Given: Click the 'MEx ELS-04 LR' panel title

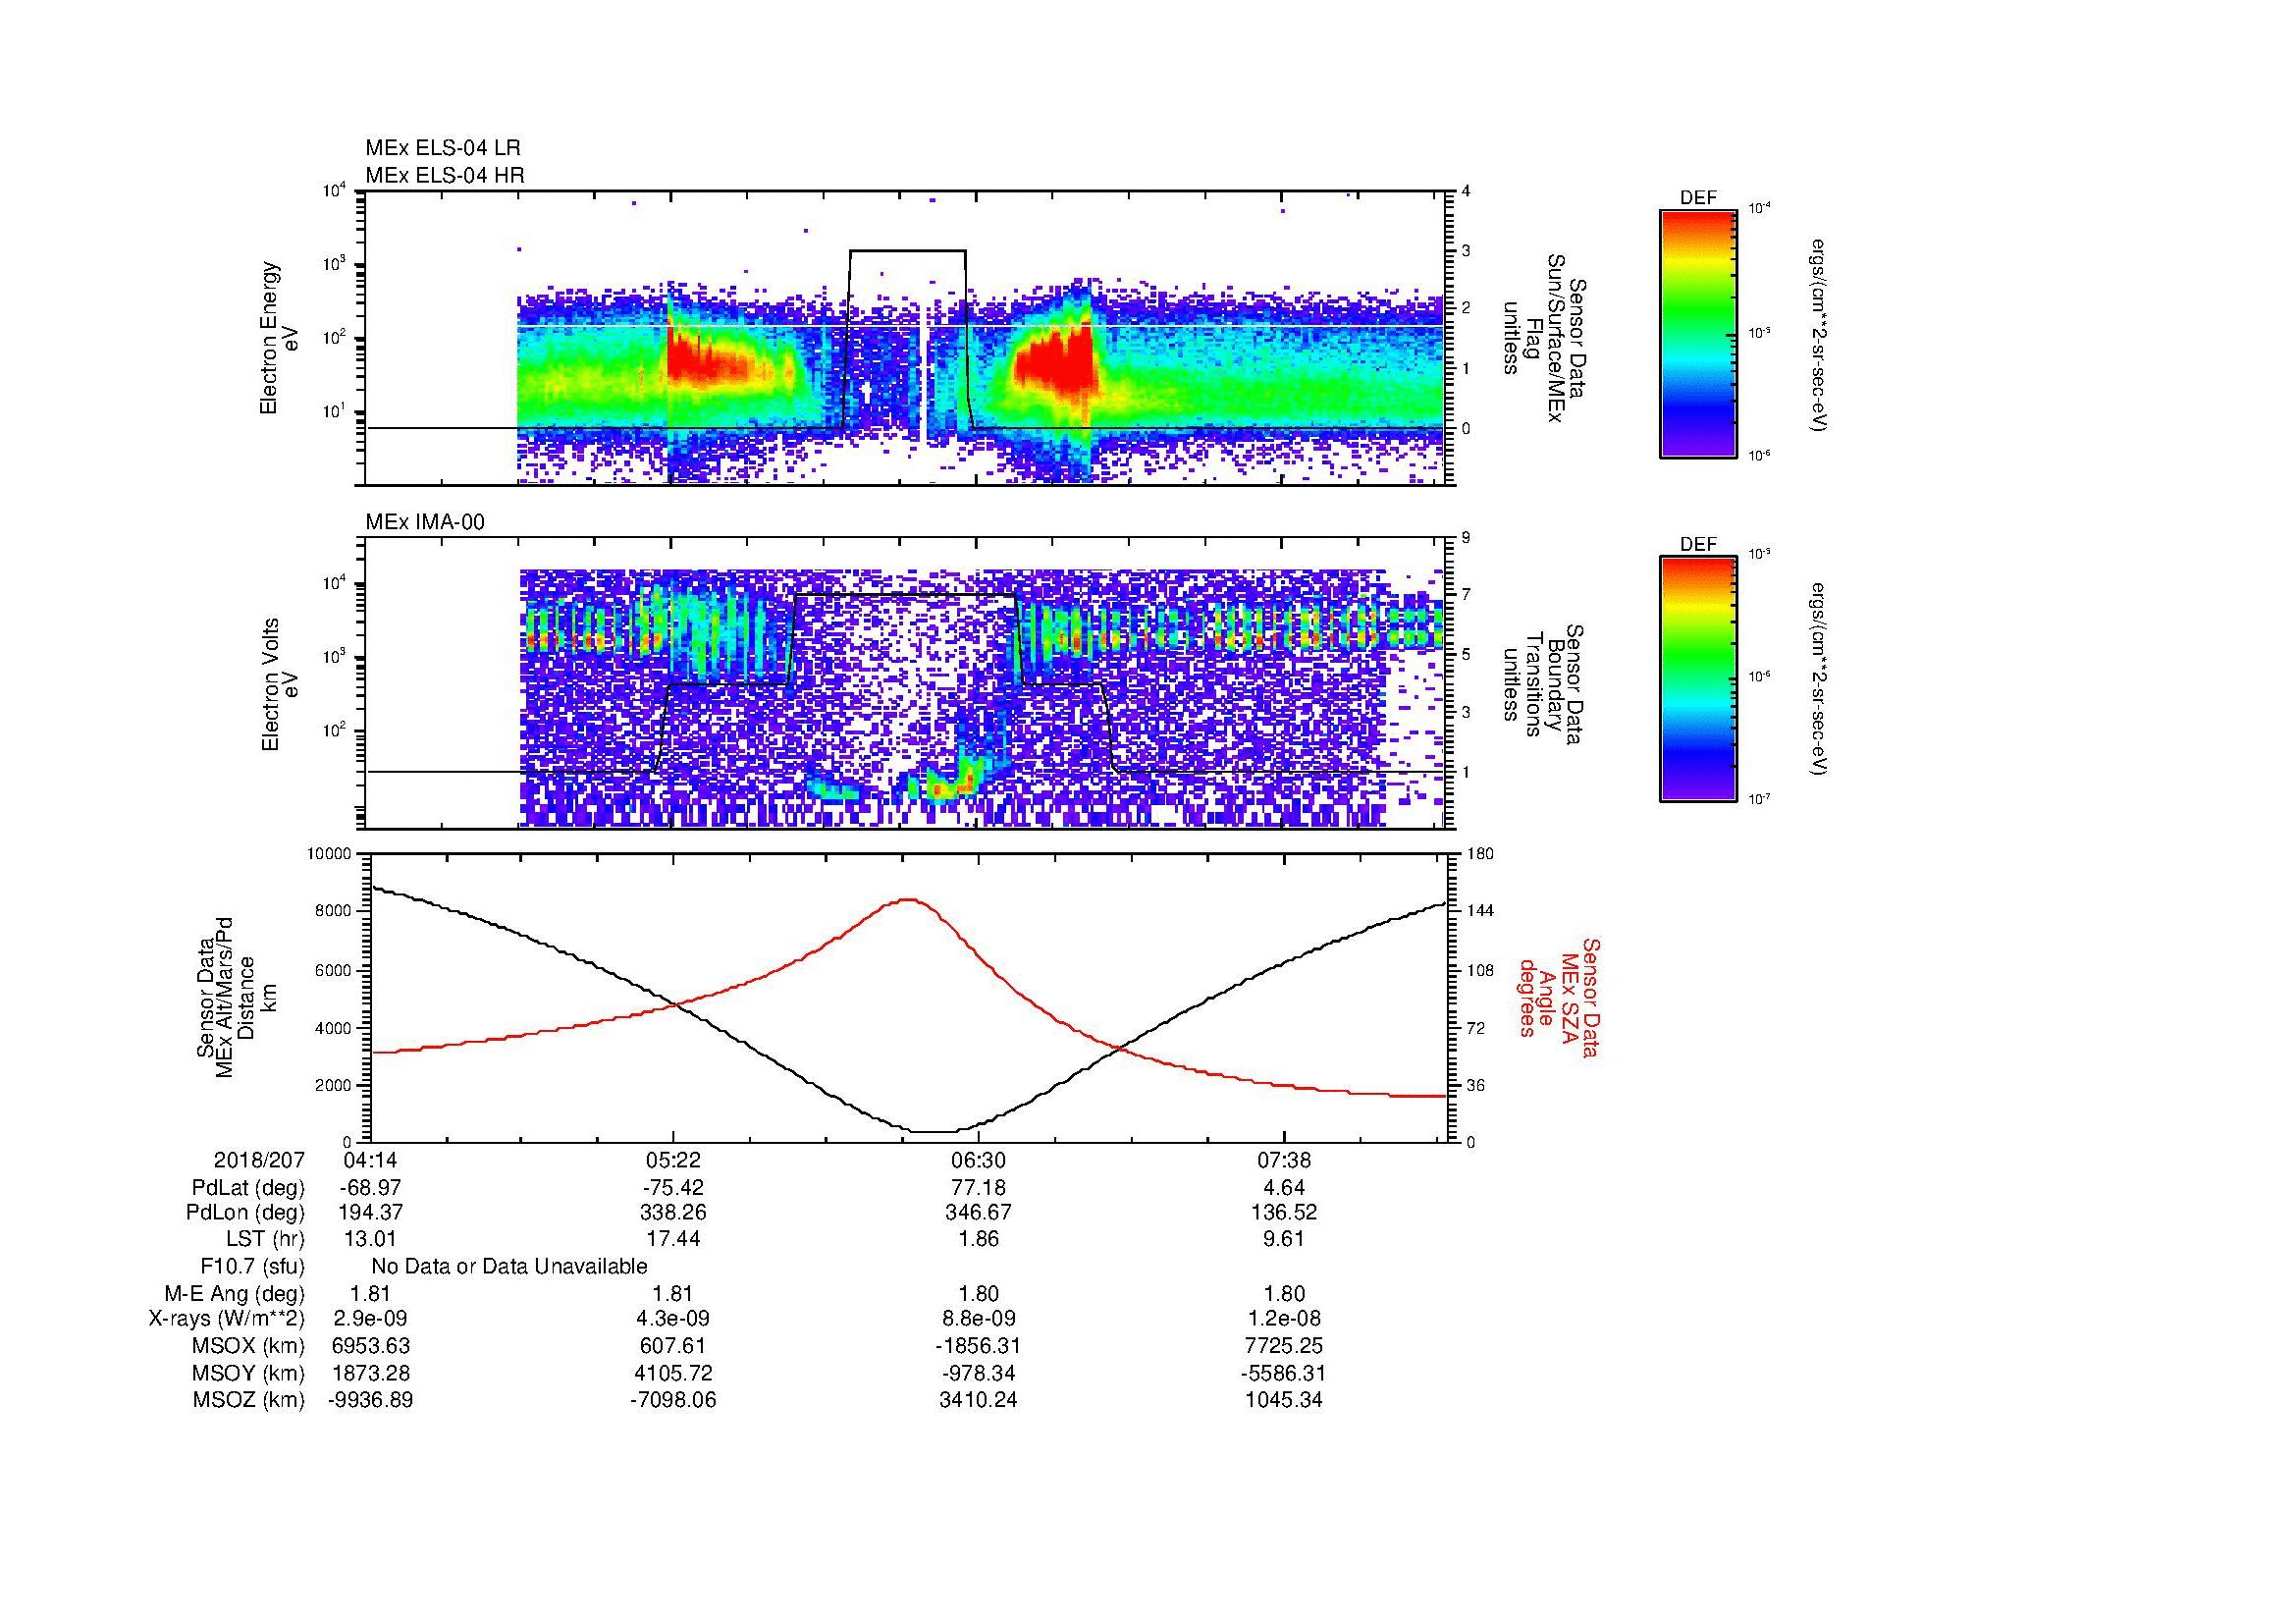Looking at the screenshot, I should click(x=443, y=148).
